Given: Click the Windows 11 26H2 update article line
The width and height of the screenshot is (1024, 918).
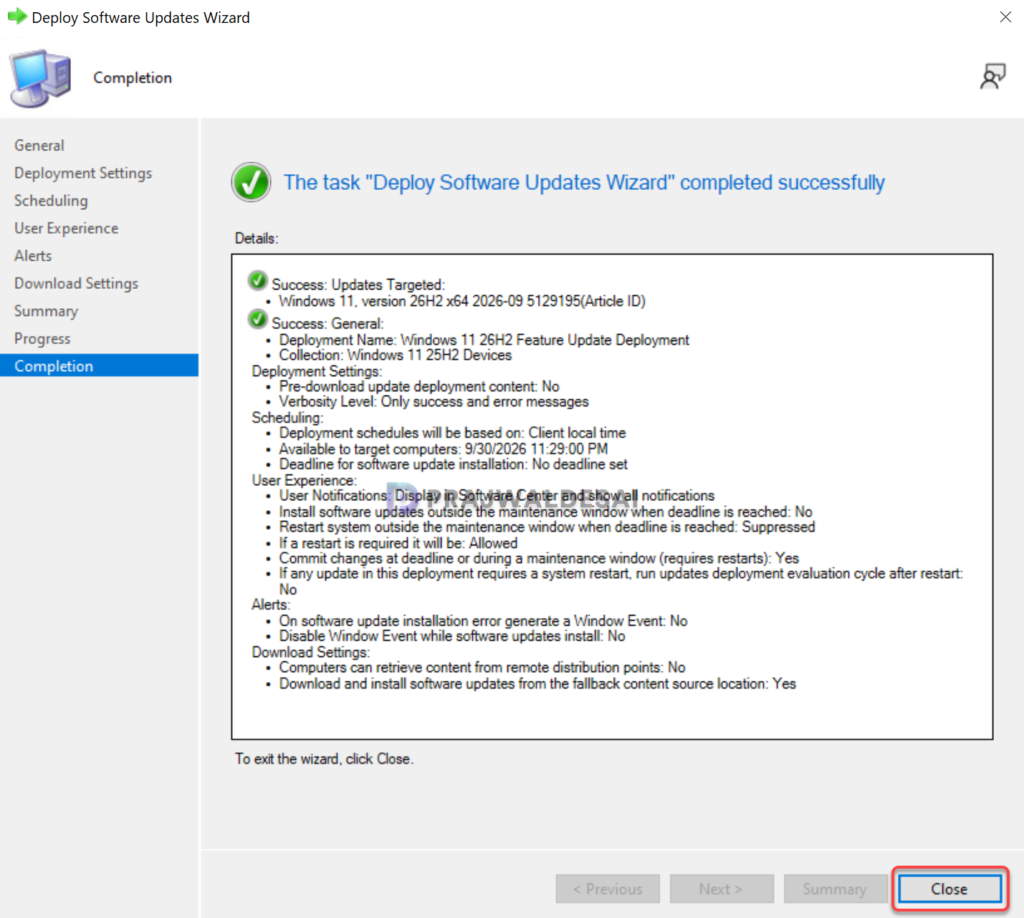Looking at the screenshot, I should [x=462, y=301].
